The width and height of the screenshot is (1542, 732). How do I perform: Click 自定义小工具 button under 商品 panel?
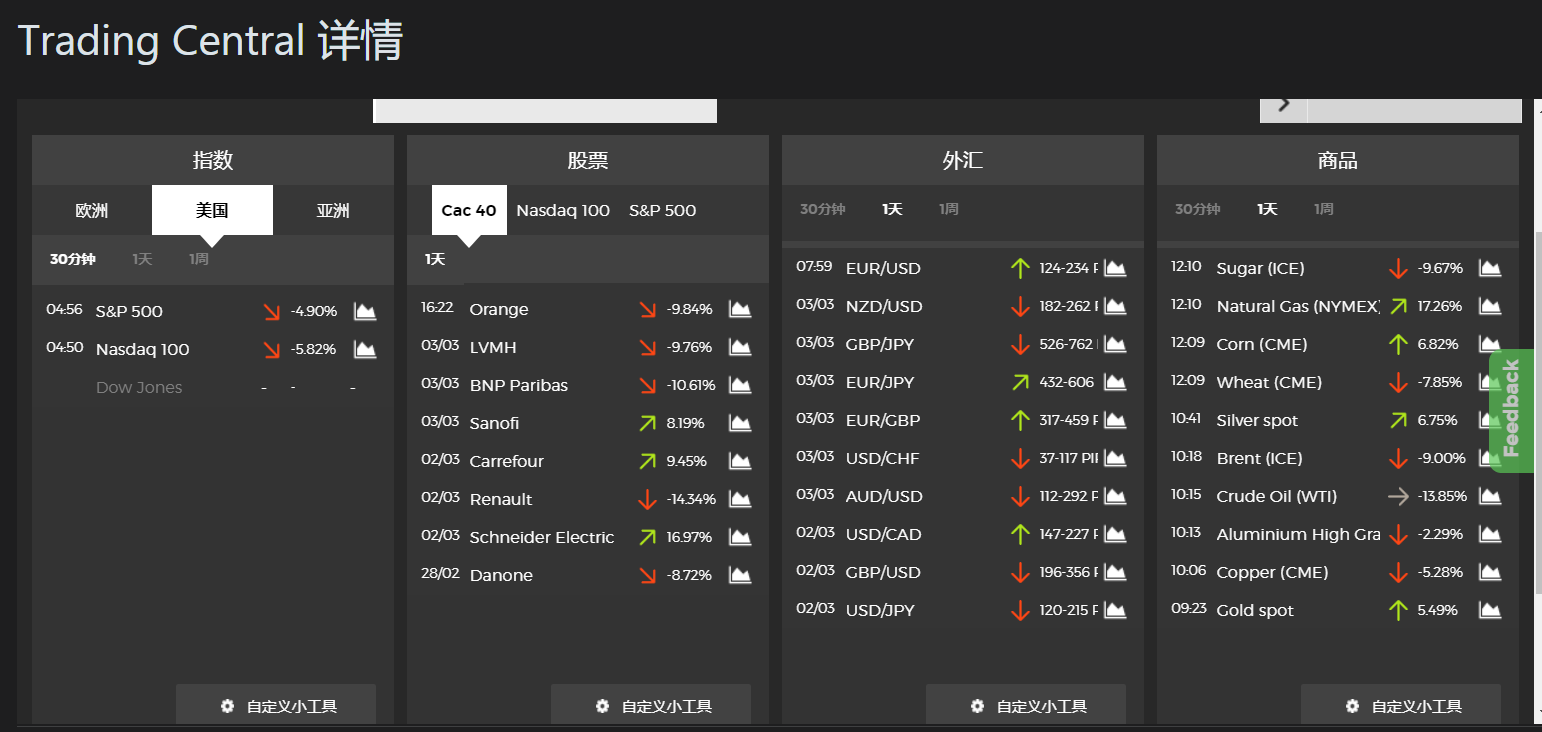coord(1401,705)
